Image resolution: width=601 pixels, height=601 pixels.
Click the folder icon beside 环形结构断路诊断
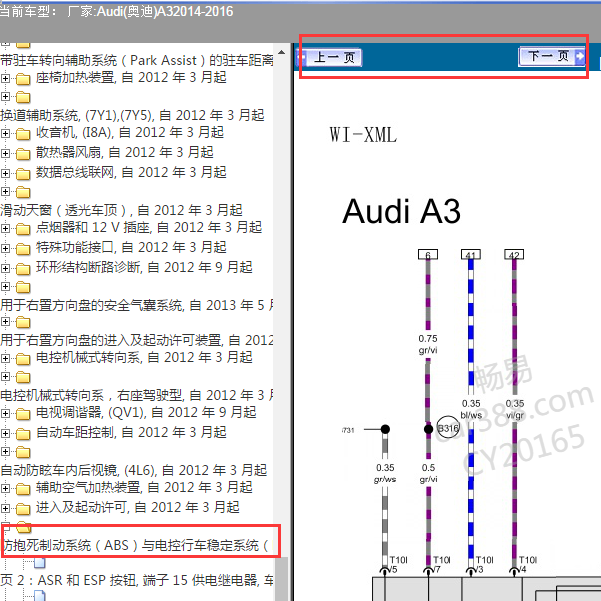23,269
